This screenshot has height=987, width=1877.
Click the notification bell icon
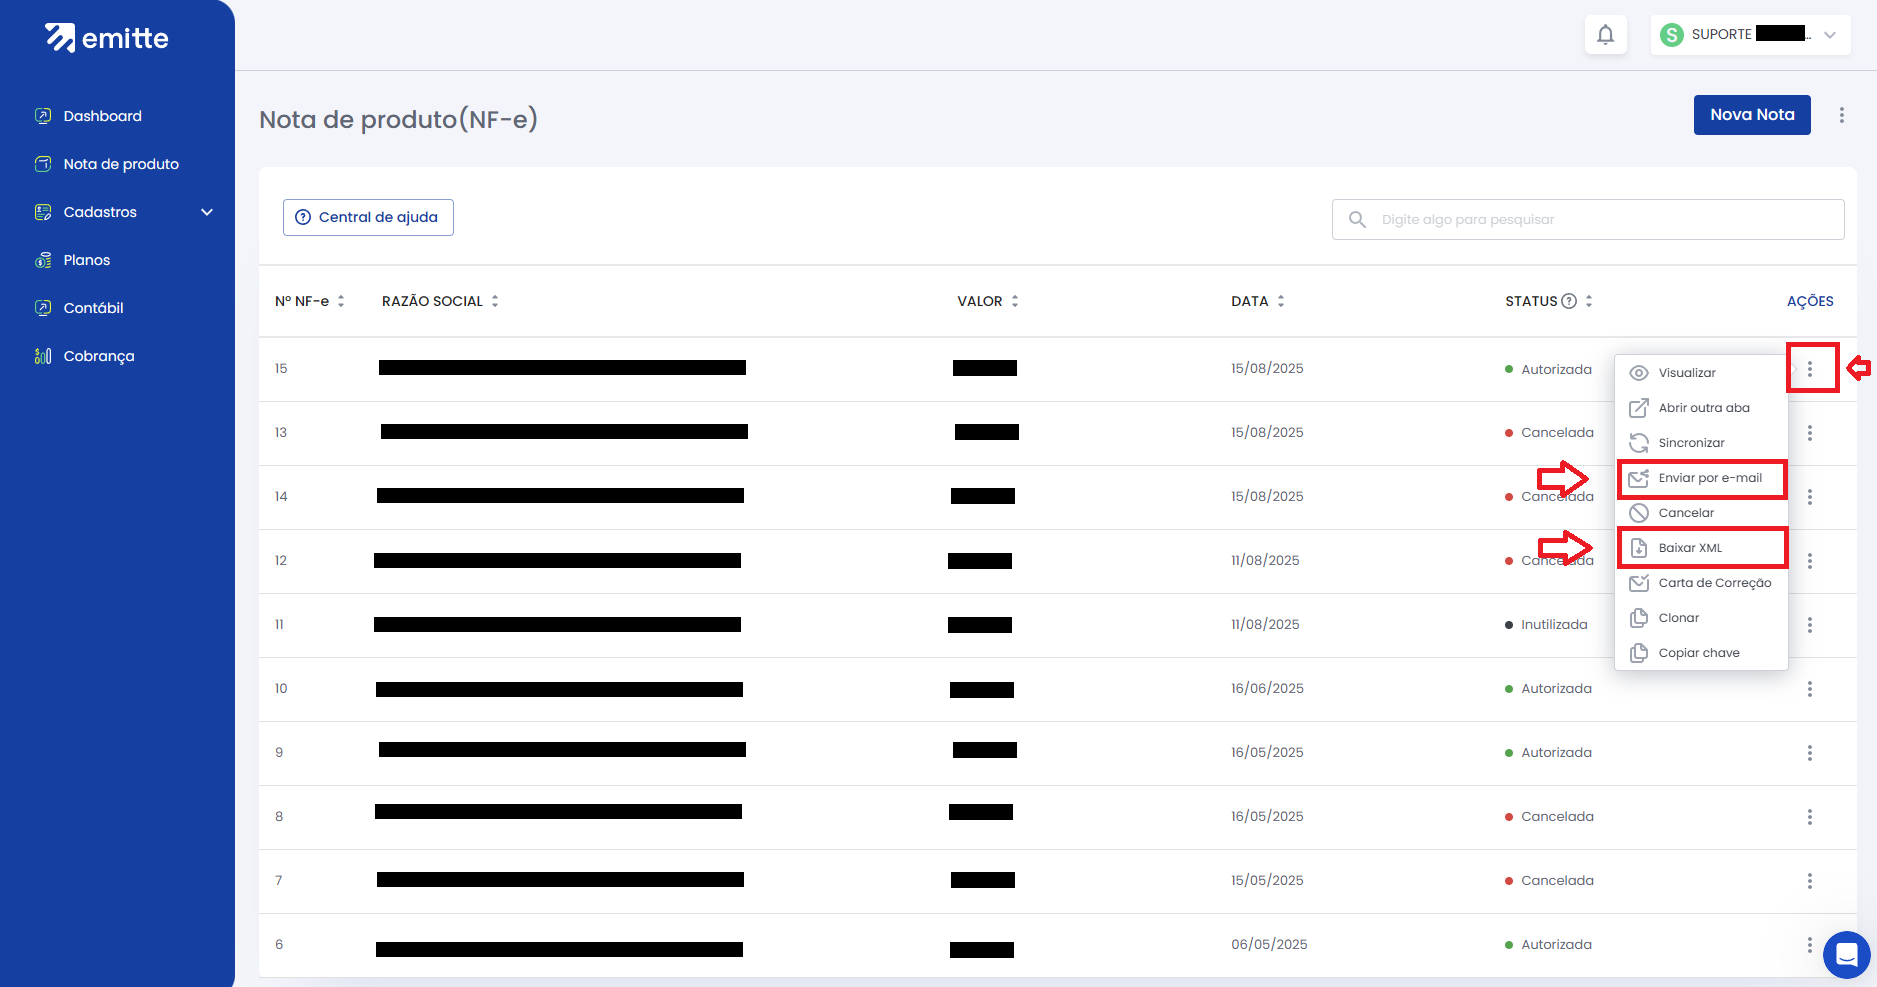pyautogui.click(x=1605, y=35)
